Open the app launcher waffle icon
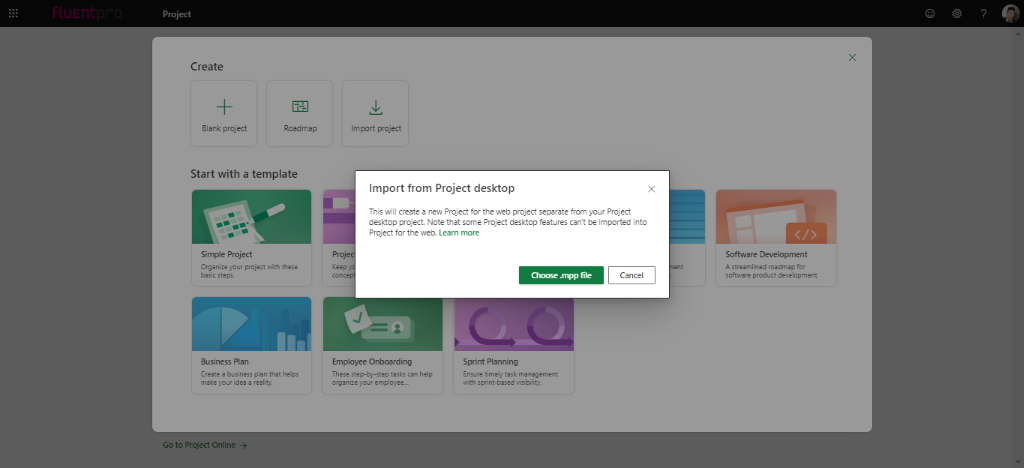 coord(13,13)
